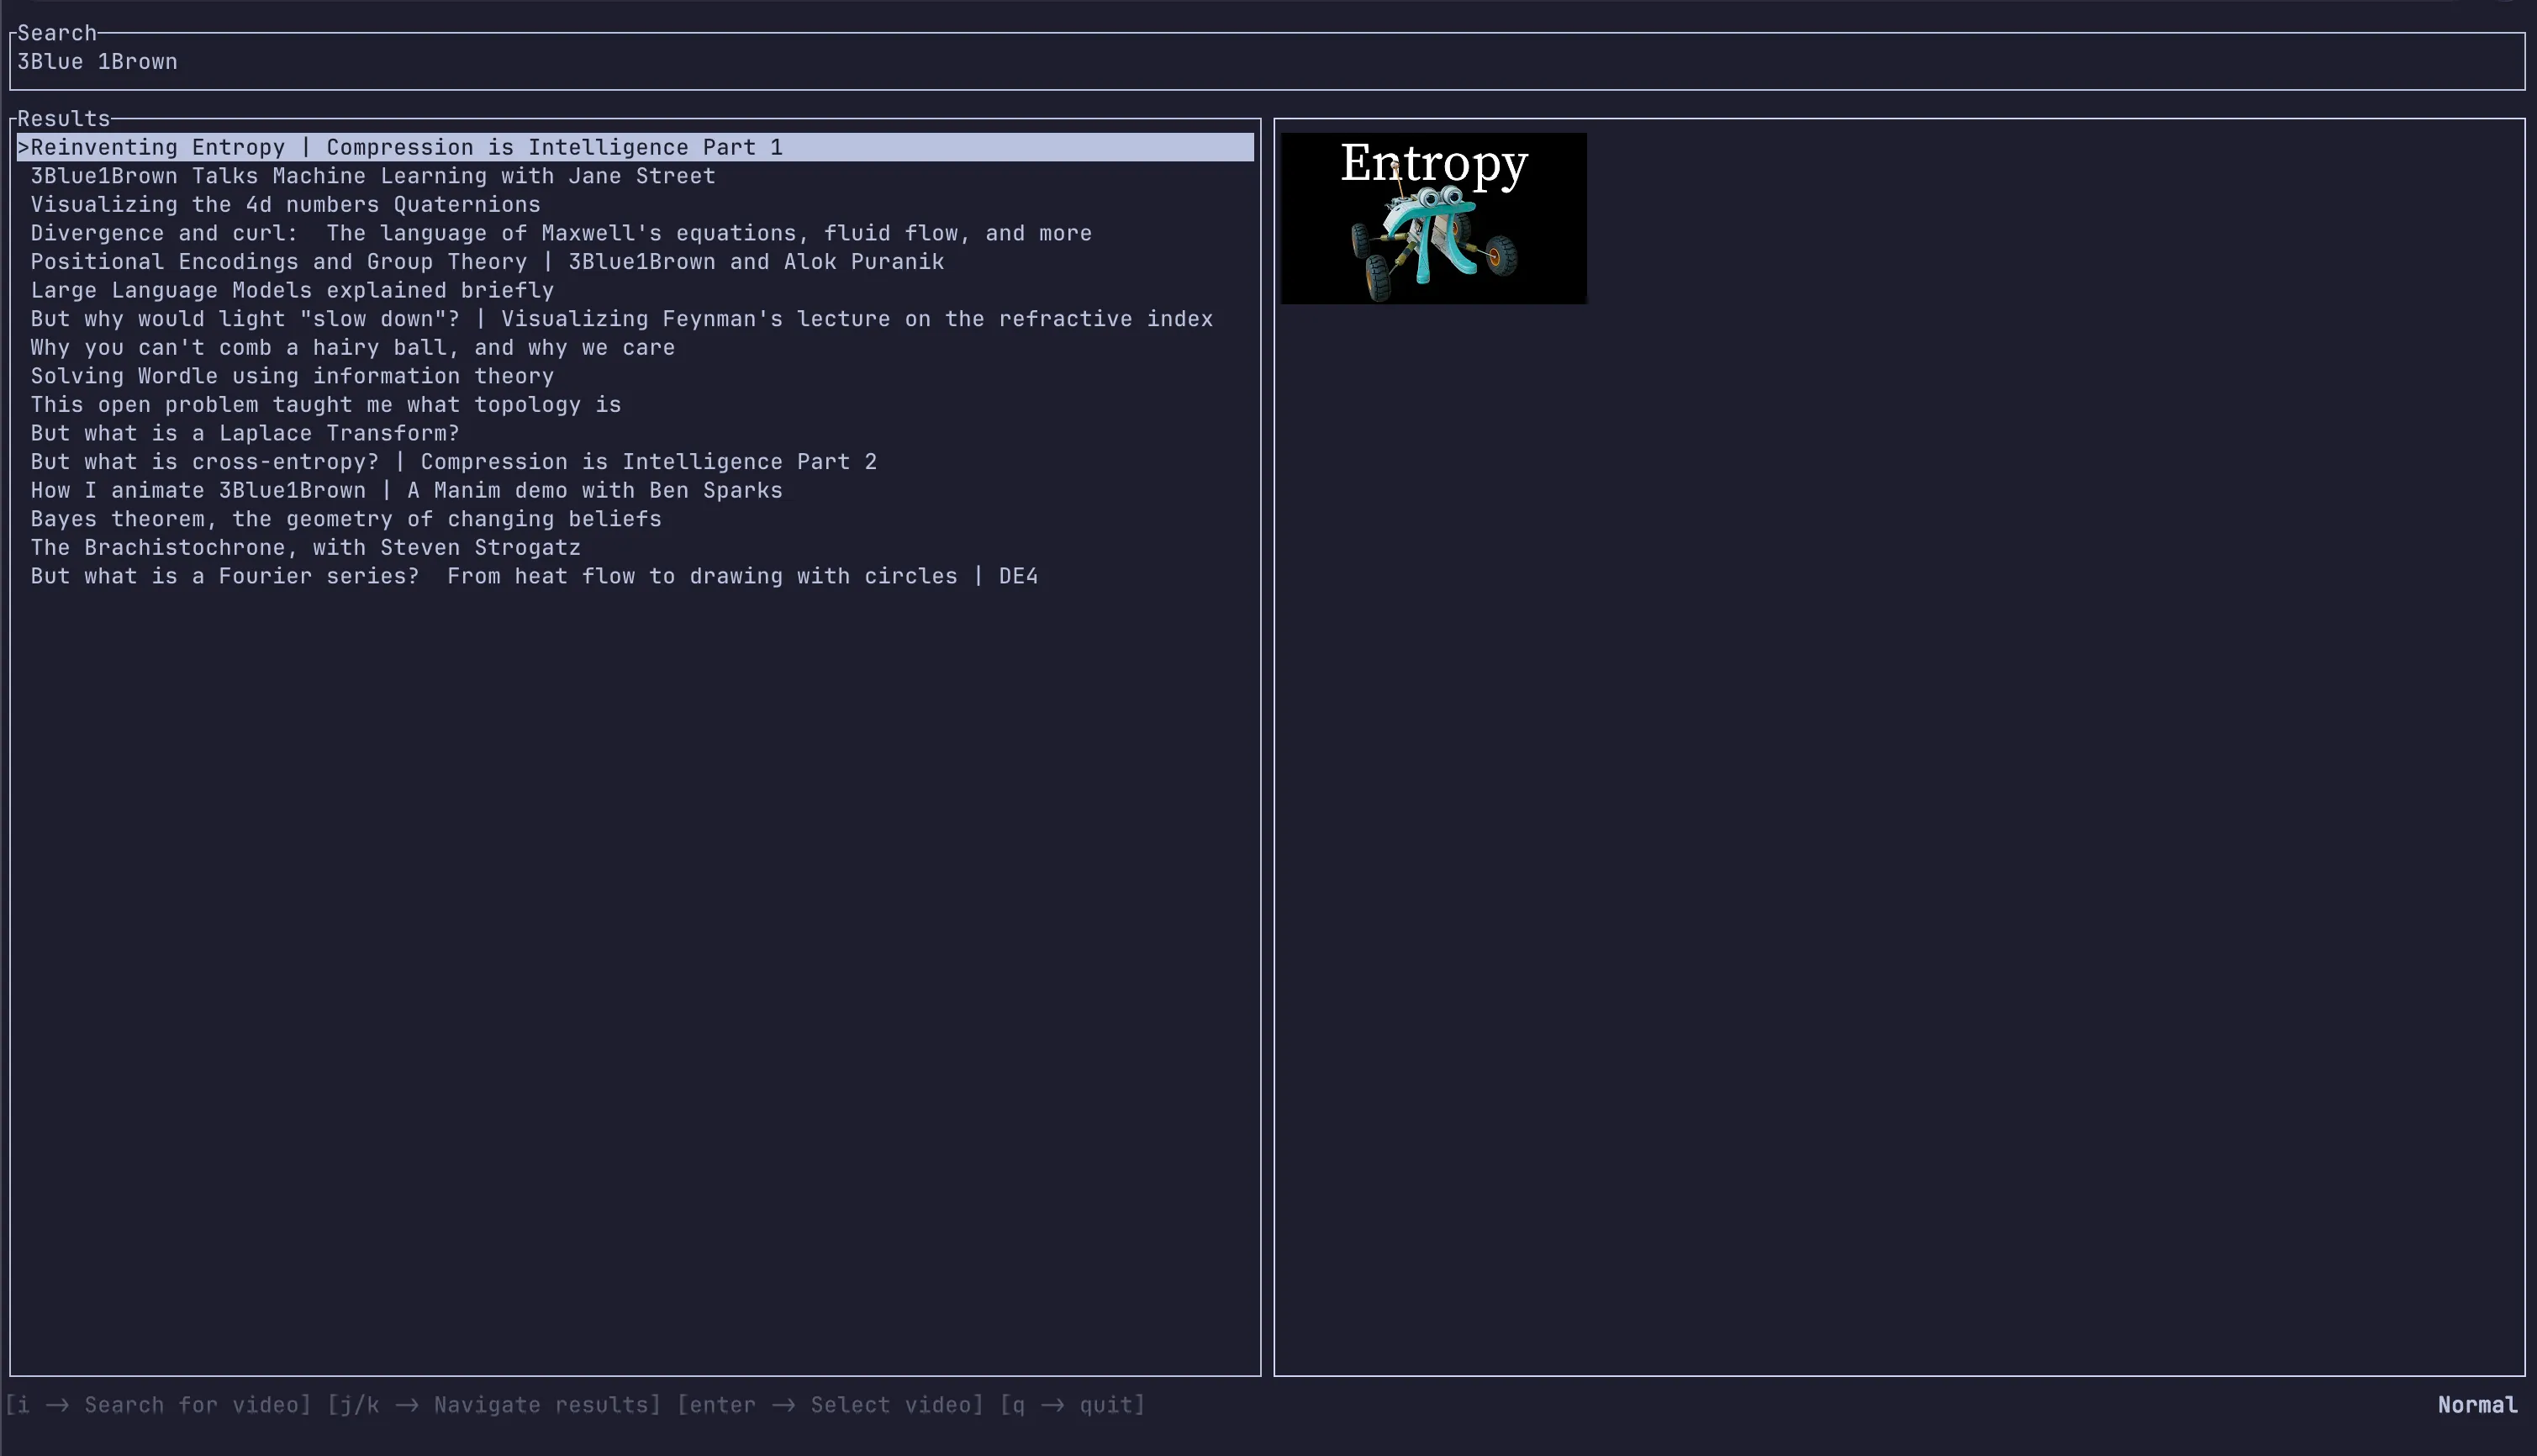Pick 'How I animate 3Blue1Brown' Manim demo
Screen dimensions: 2537x1456
pyautogui.click(x=635, y=491)
